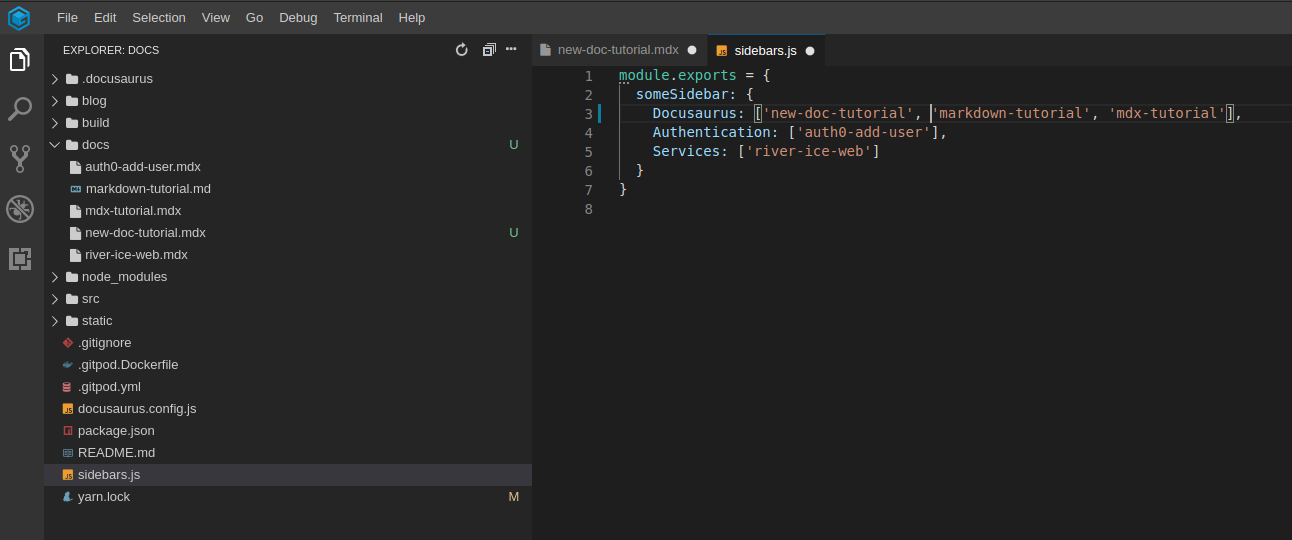Click U status badge on docs folder
The image size is (1292, 540).
point(514,145)
